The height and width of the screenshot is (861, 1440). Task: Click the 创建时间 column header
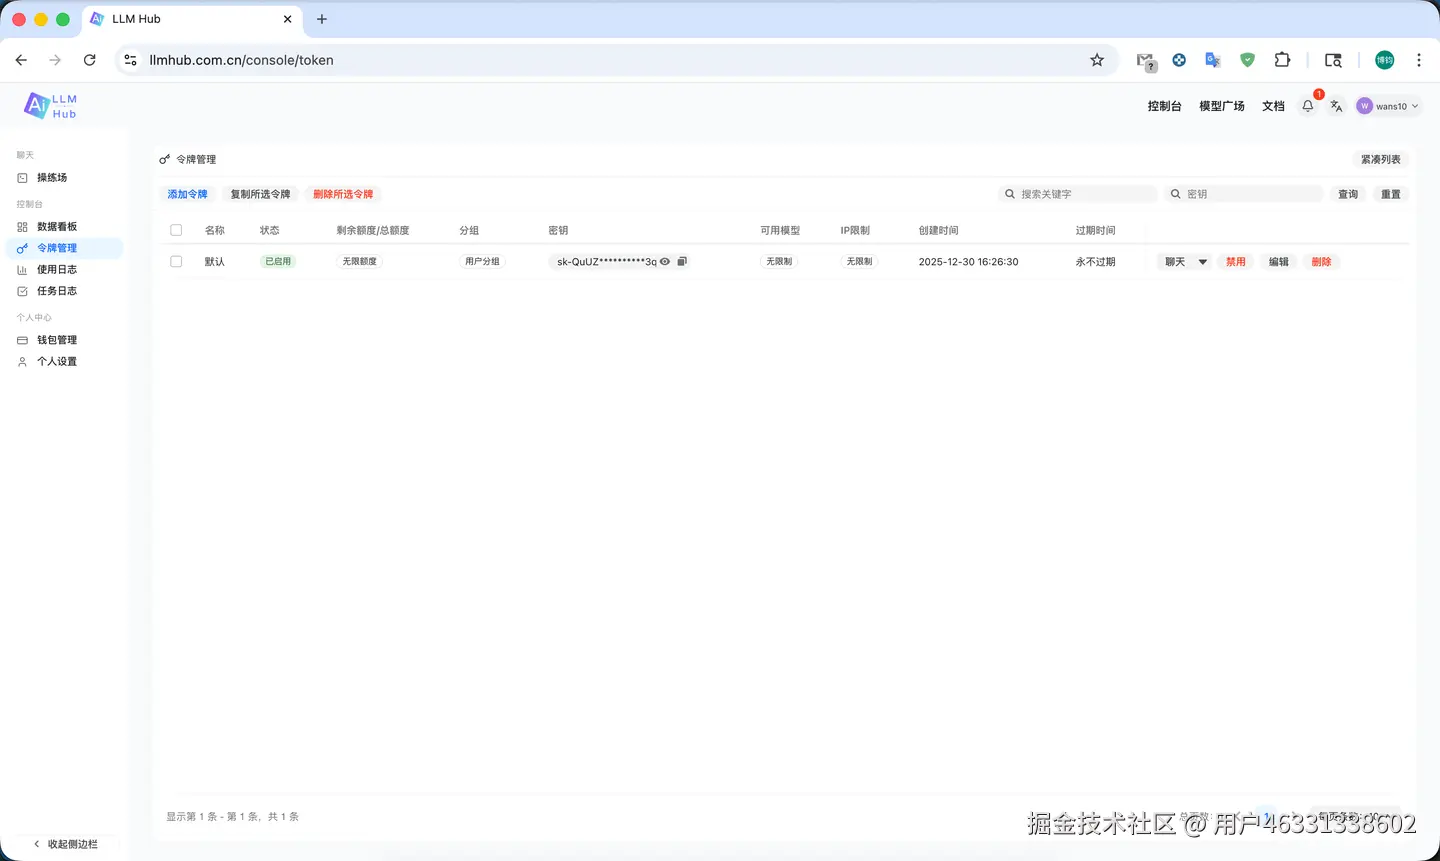tap(938, 231)
